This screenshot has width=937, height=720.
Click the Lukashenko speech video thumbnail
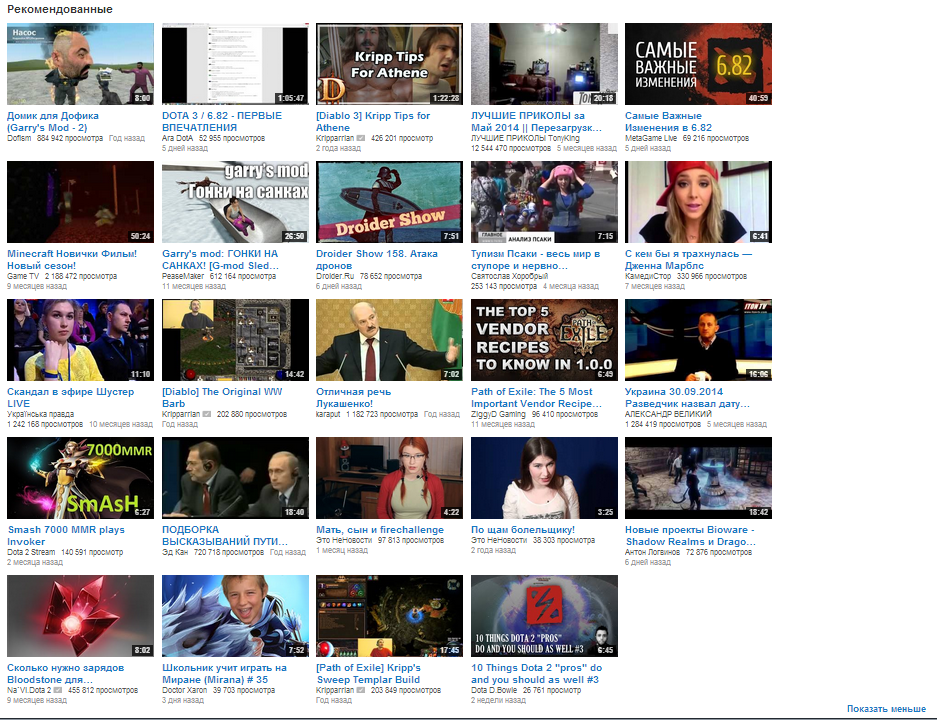pyautogui.click(x=389, y=340)
